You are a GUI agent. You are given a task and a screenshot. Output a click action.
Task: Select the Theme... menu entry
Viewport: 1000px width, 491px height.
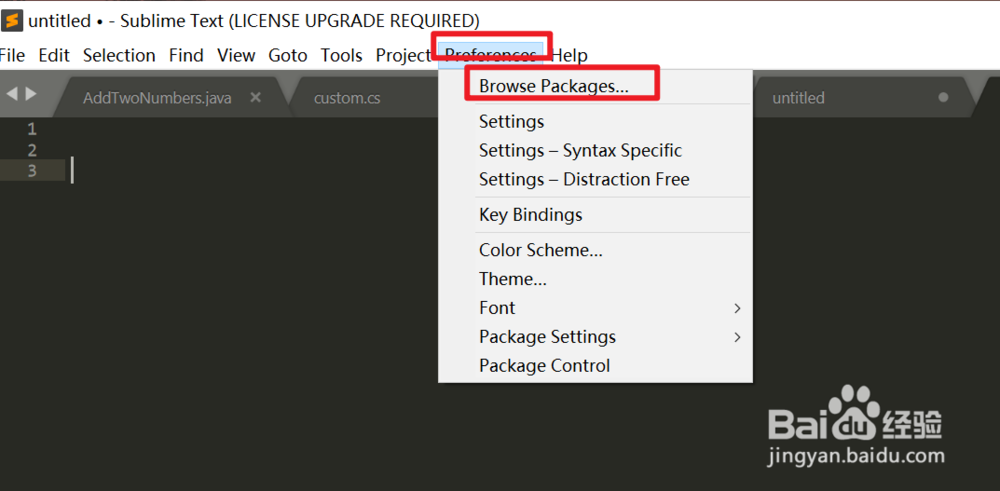tap(512, 279)
